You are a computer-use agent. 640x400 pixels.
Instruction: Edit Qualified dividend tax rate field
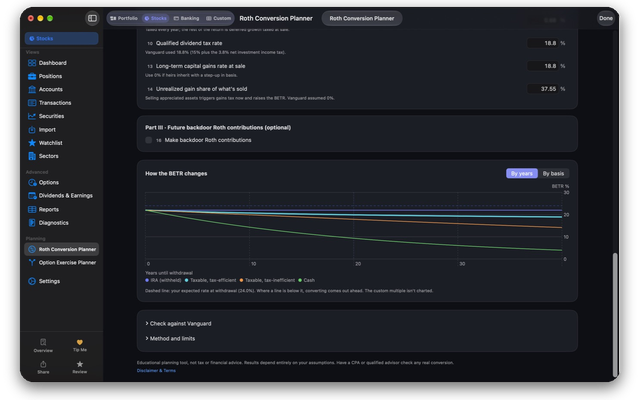click(x=542, y=43)
